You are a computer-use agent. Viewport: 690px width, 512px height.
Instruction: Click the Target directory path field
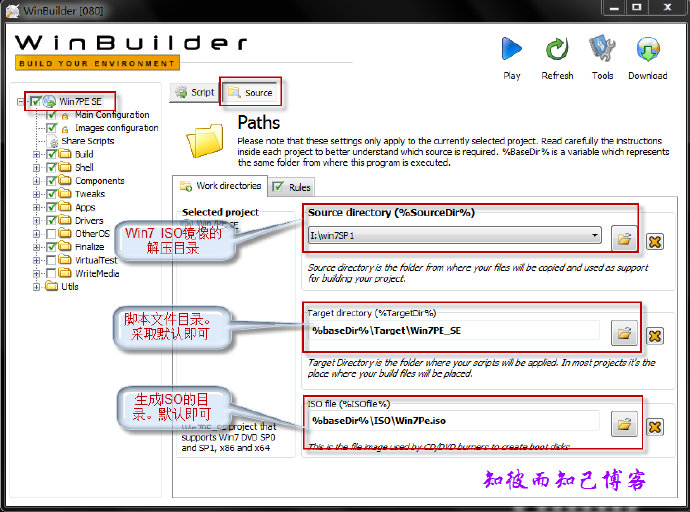453,331
